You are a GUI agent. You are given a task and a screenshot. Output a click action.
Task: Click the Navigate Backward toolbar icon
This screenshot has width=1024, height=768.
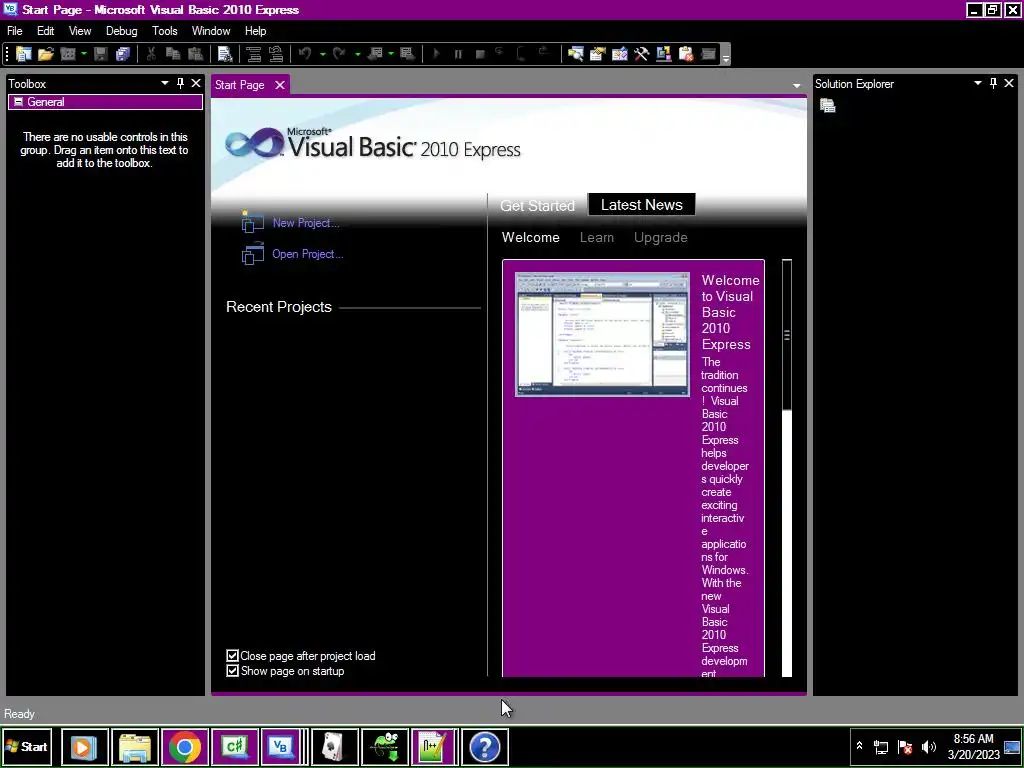pos(375,54)
